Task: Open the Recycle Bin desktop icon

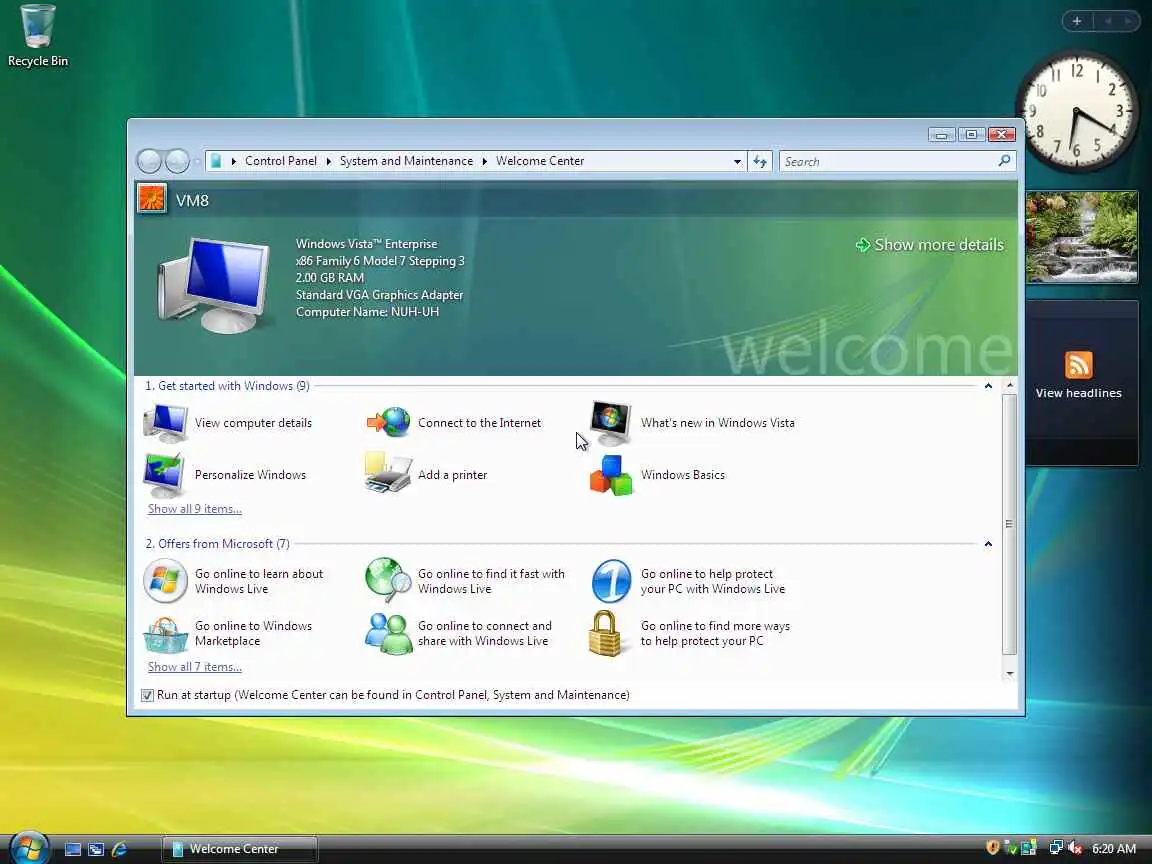Action: point(37,35)
